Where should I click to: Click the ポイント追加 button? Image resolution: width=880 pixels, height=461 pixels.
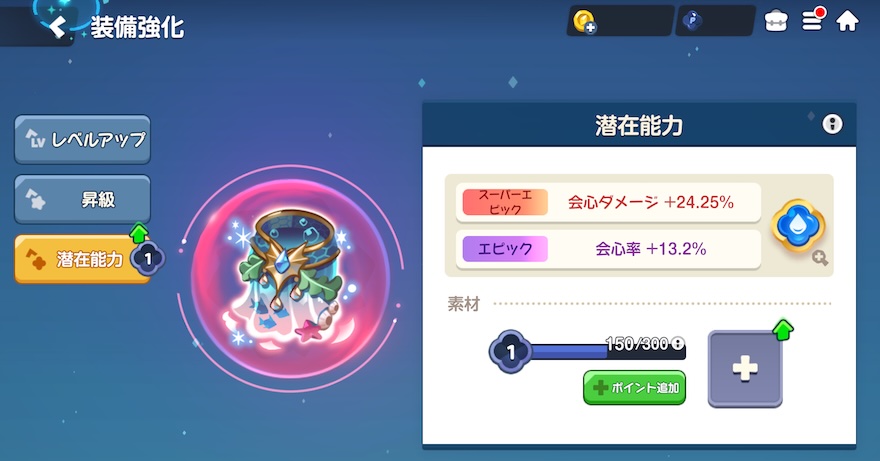(635, 387)
